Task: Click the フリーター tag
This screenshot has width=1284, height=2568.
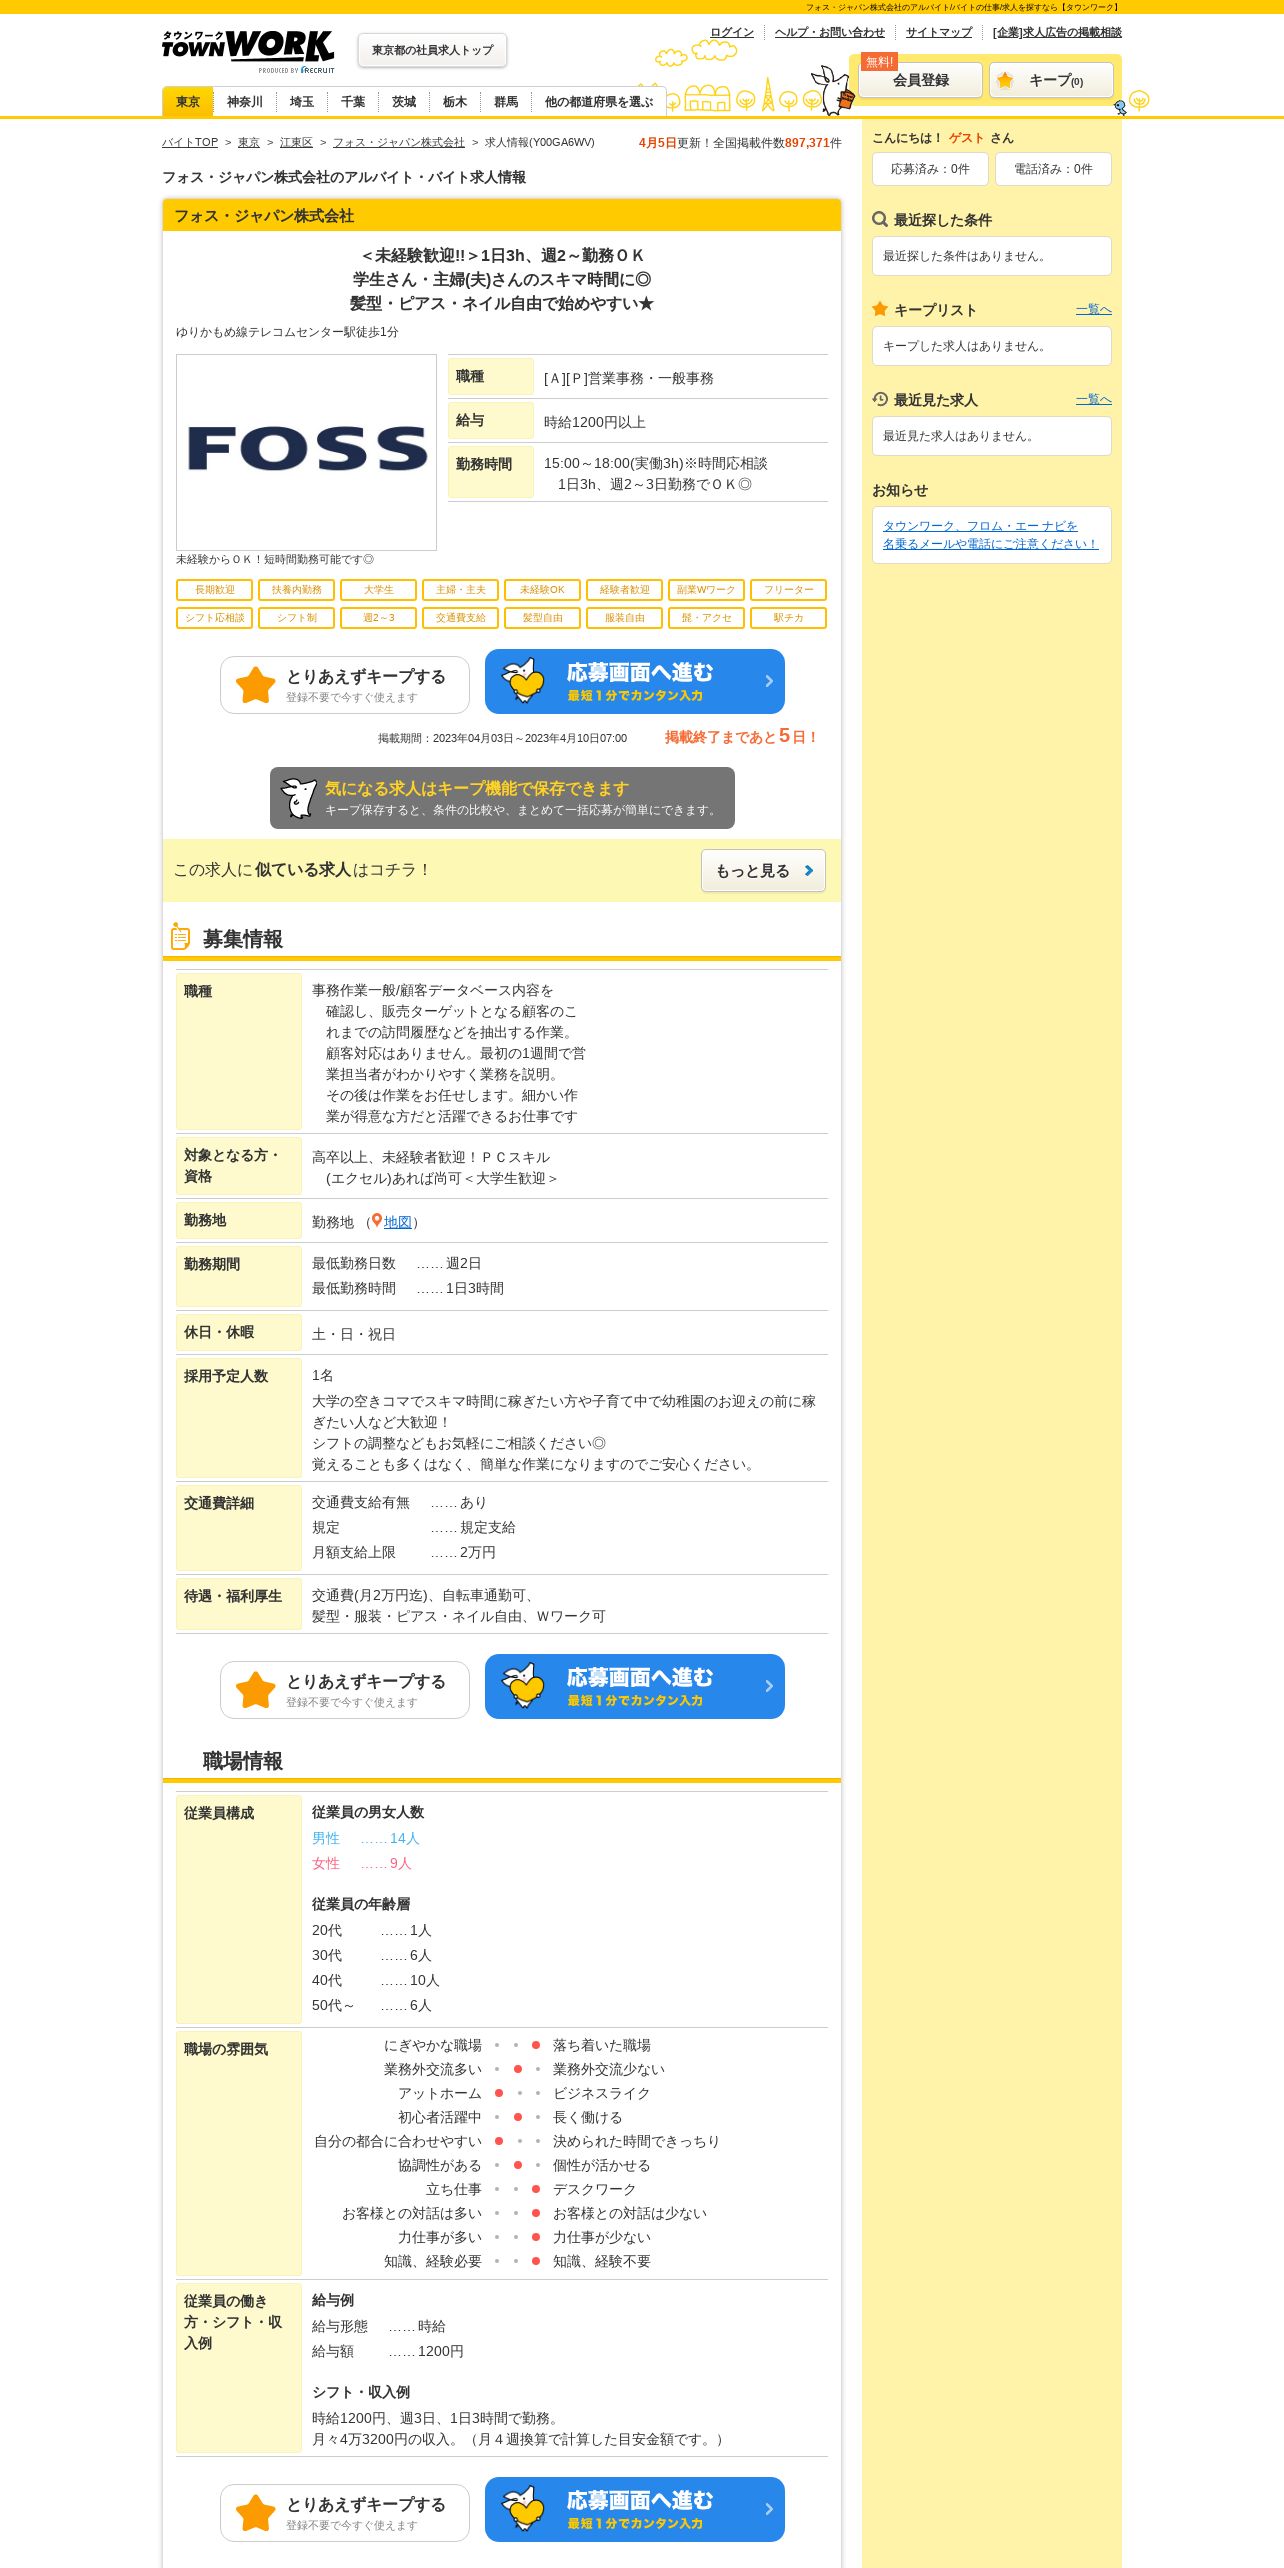Action: coord(789,590)
